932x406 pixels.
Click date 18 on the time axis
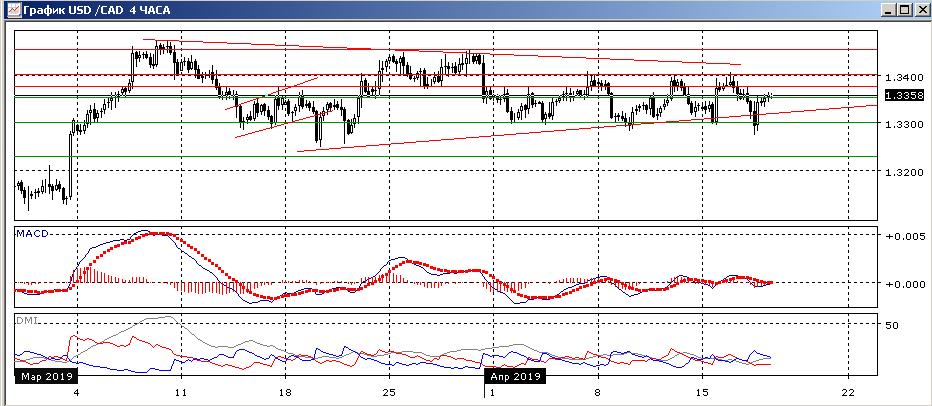285,391
